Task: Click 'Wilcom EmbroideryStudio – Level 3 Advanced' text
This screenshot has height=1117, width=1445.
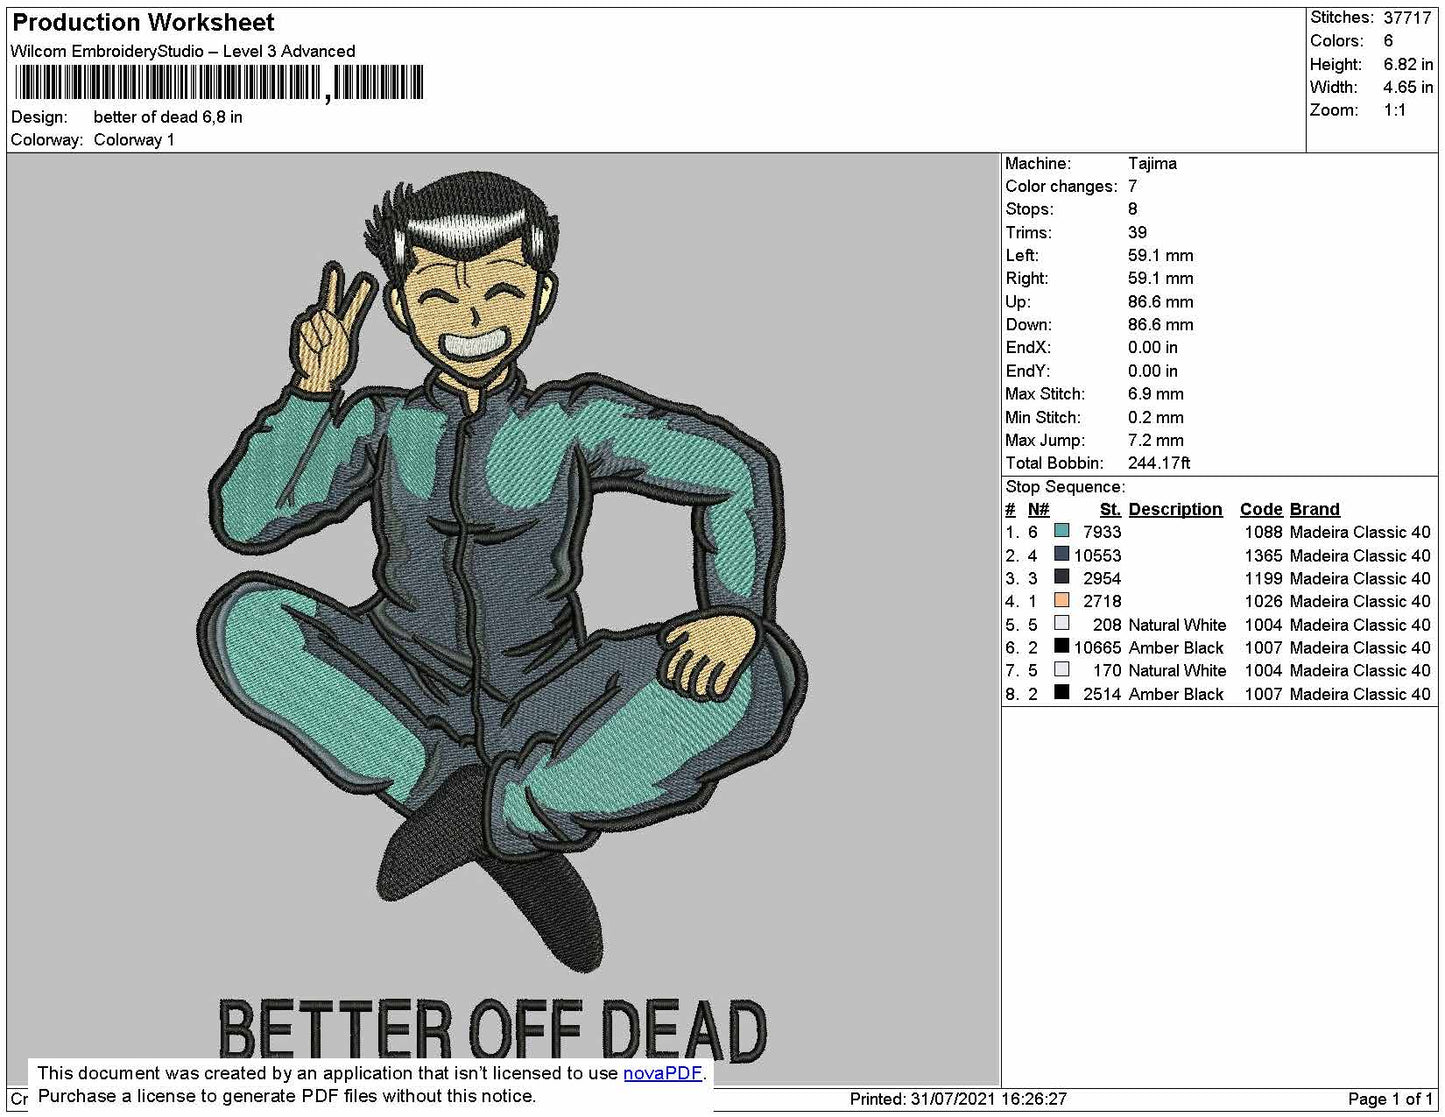Action: coord(183,51)
